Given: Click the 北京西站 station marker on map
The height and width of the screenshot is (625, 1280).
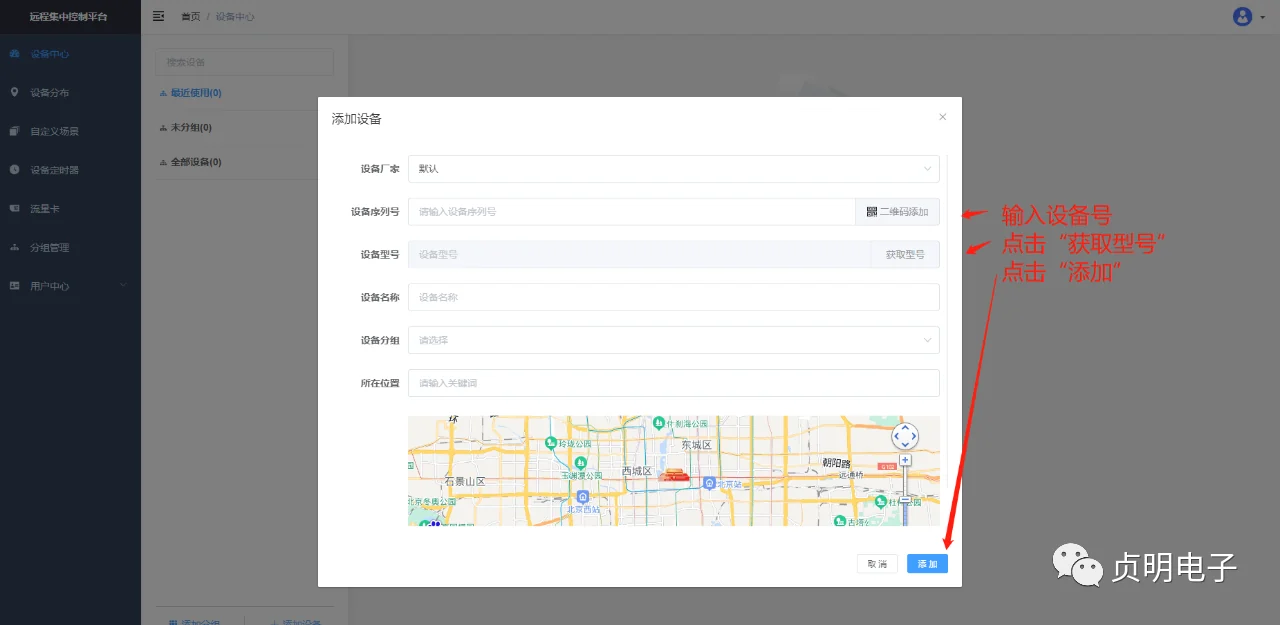Looking at the screenshot, I should tap(582, 497).
